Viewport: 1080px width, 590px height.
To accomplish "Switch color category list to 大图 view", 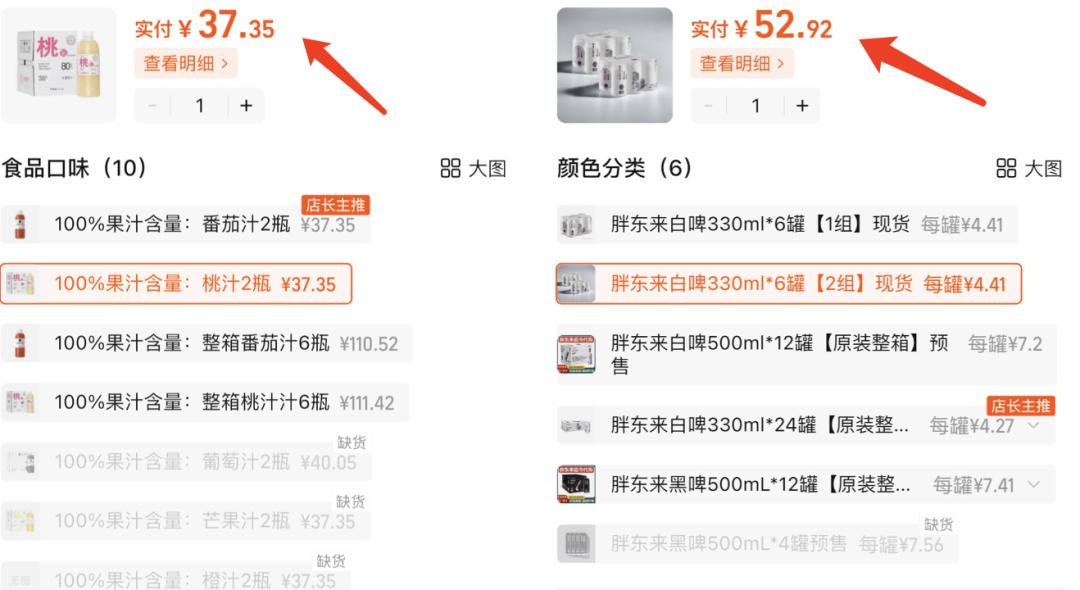I will (x=1029, y=168).
